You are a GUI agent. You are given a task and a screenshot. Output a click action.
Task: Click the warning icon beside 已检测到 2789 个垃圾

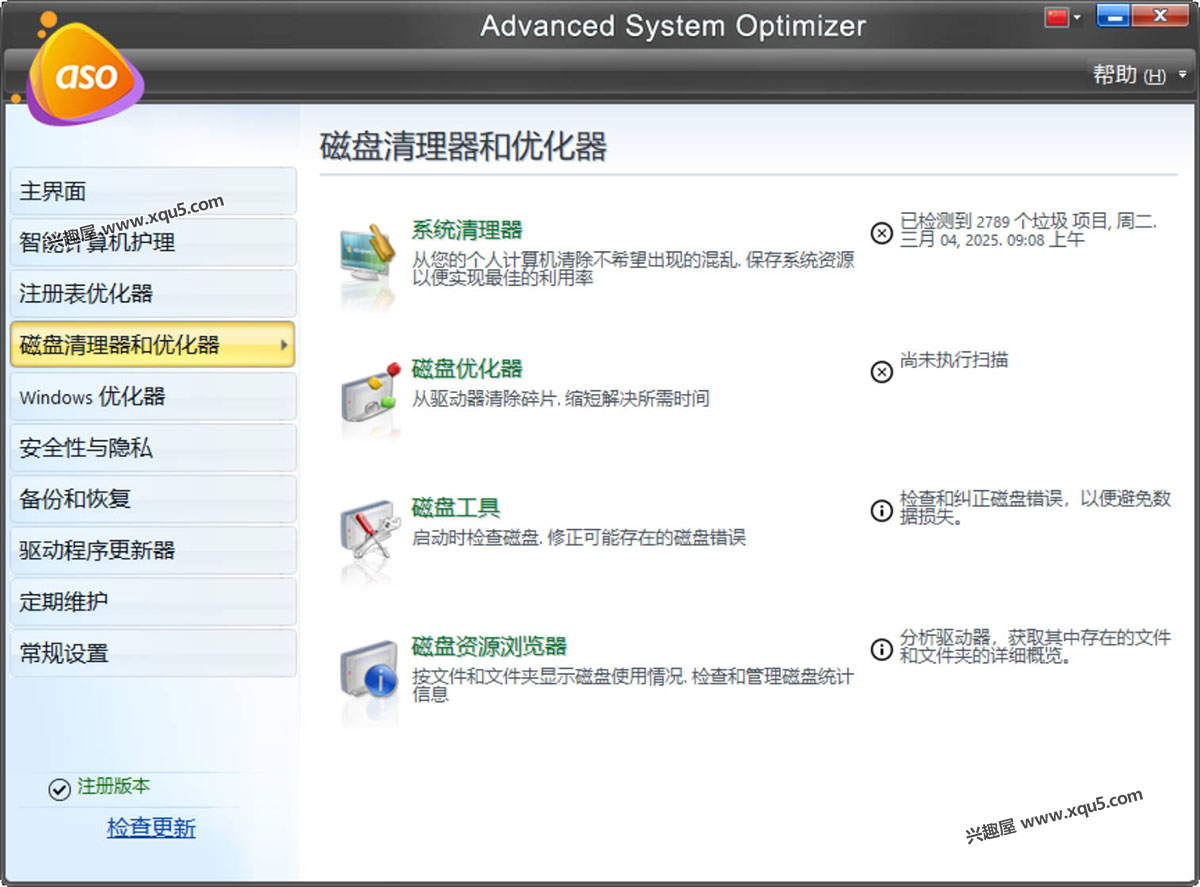881,233
